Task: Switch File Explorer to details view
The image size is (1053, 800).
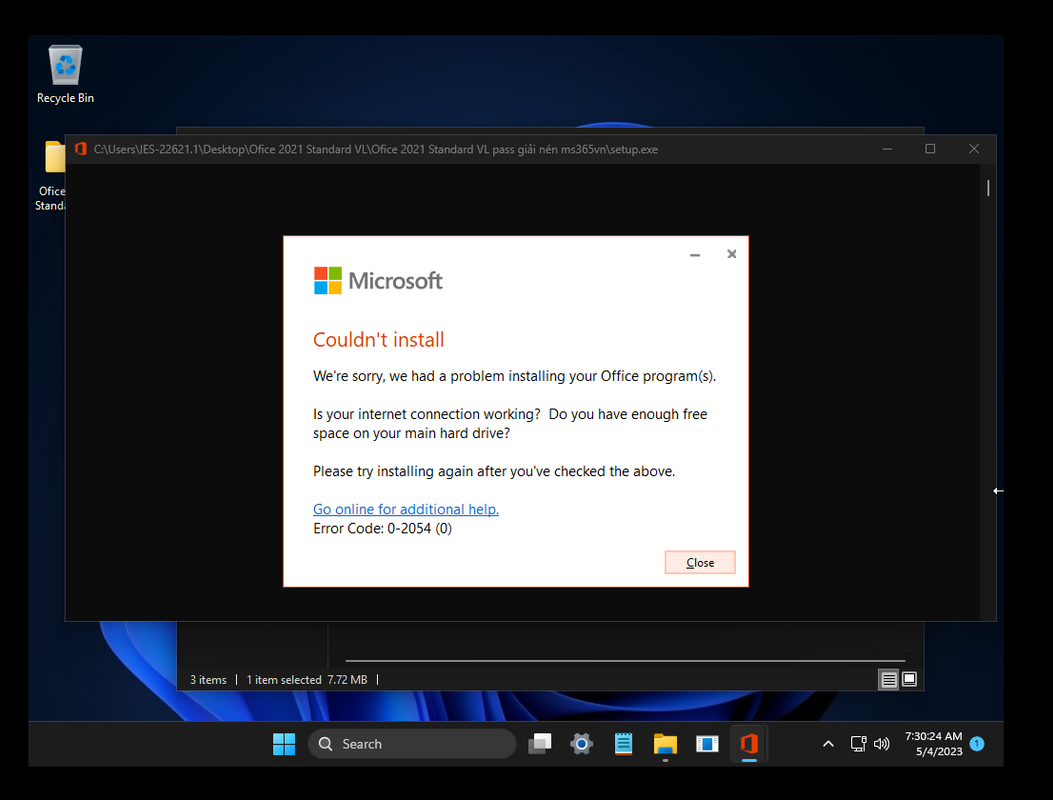Action: click(888, 680)
